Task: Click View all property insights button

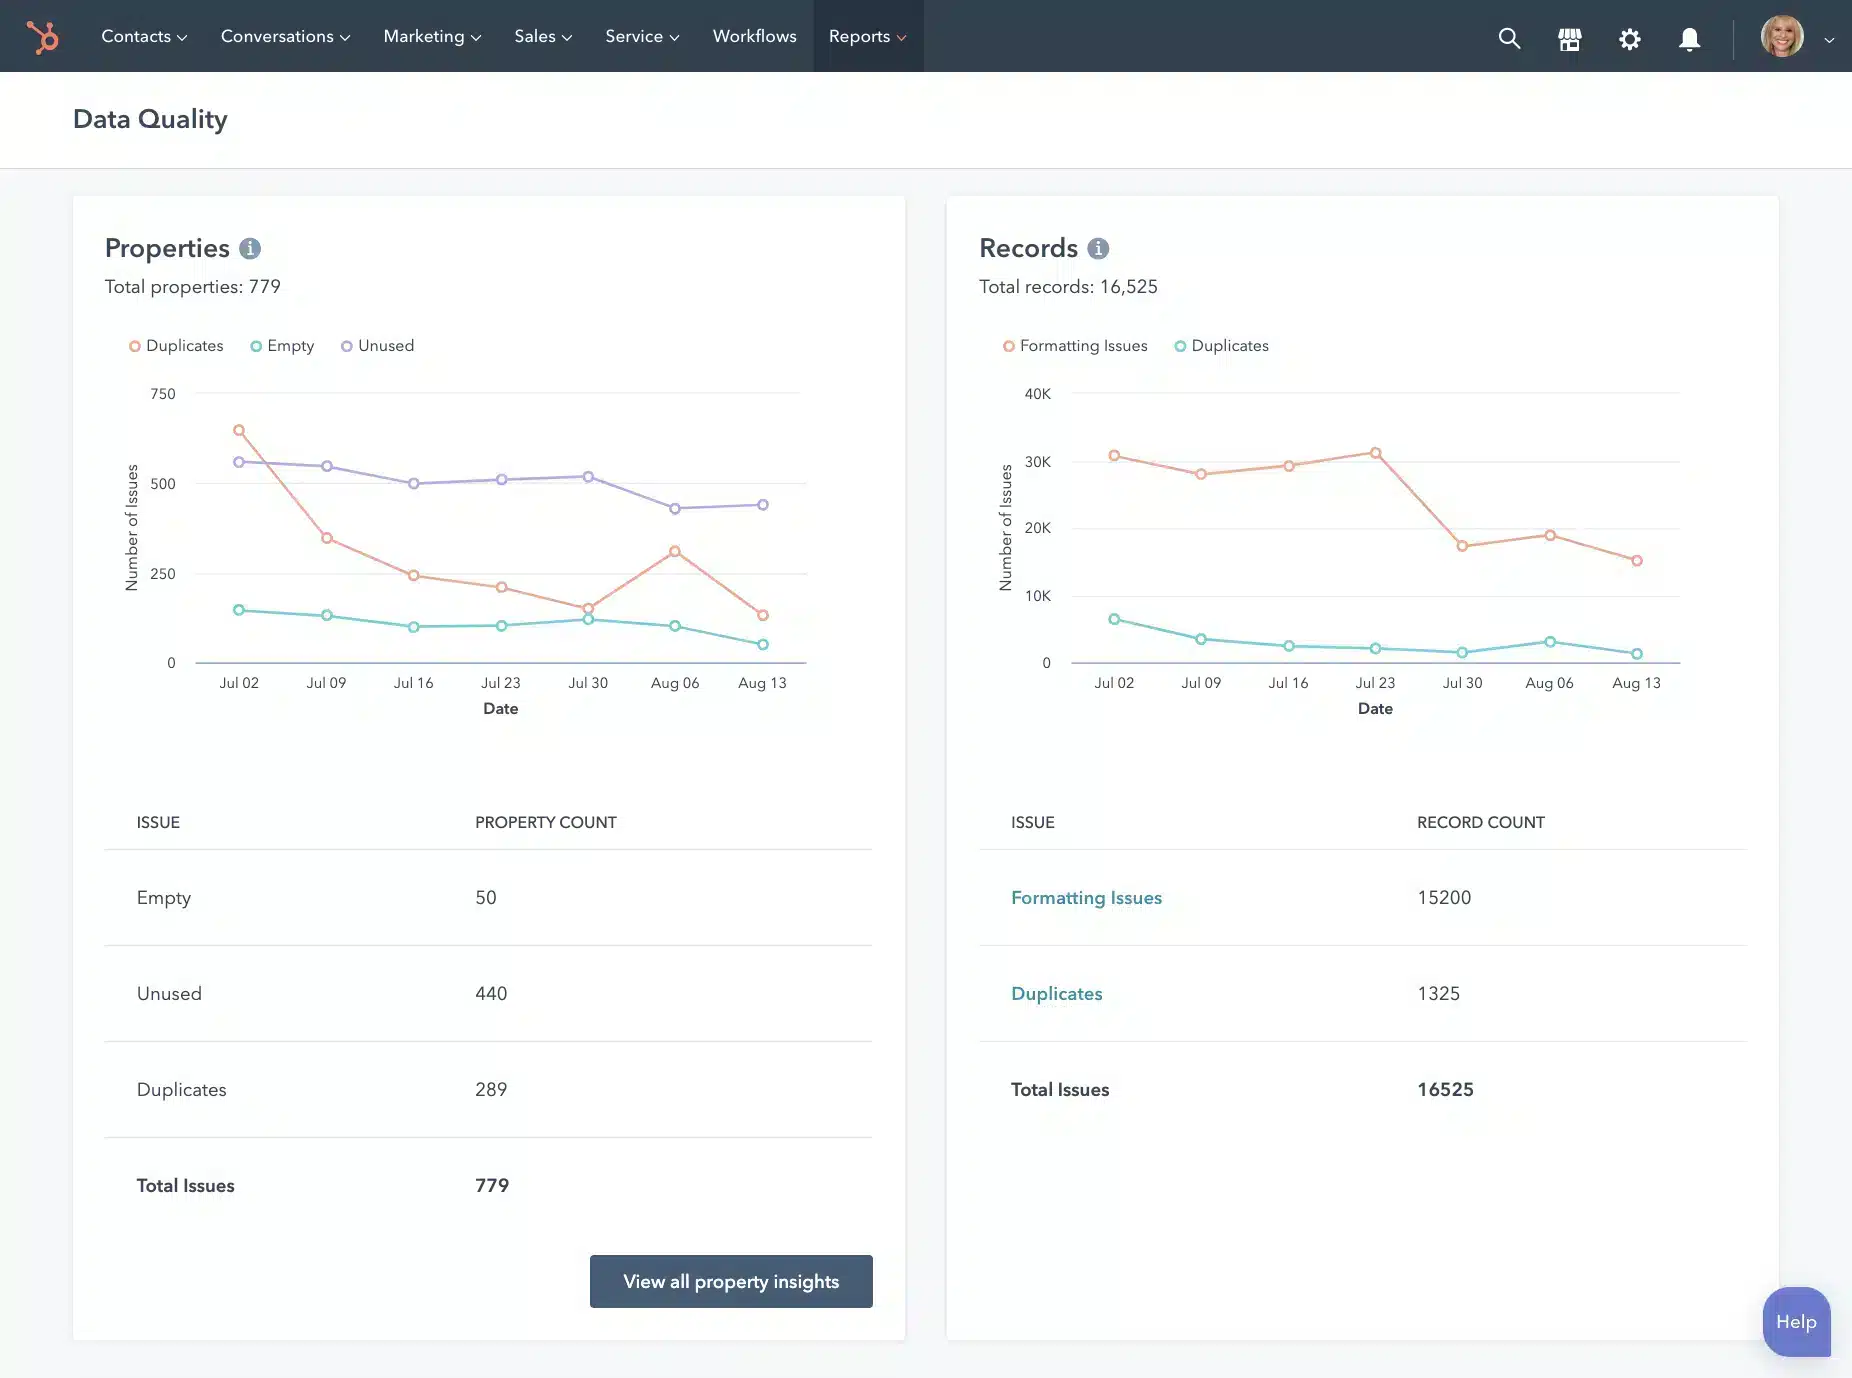Action: tap(731, 1281)
